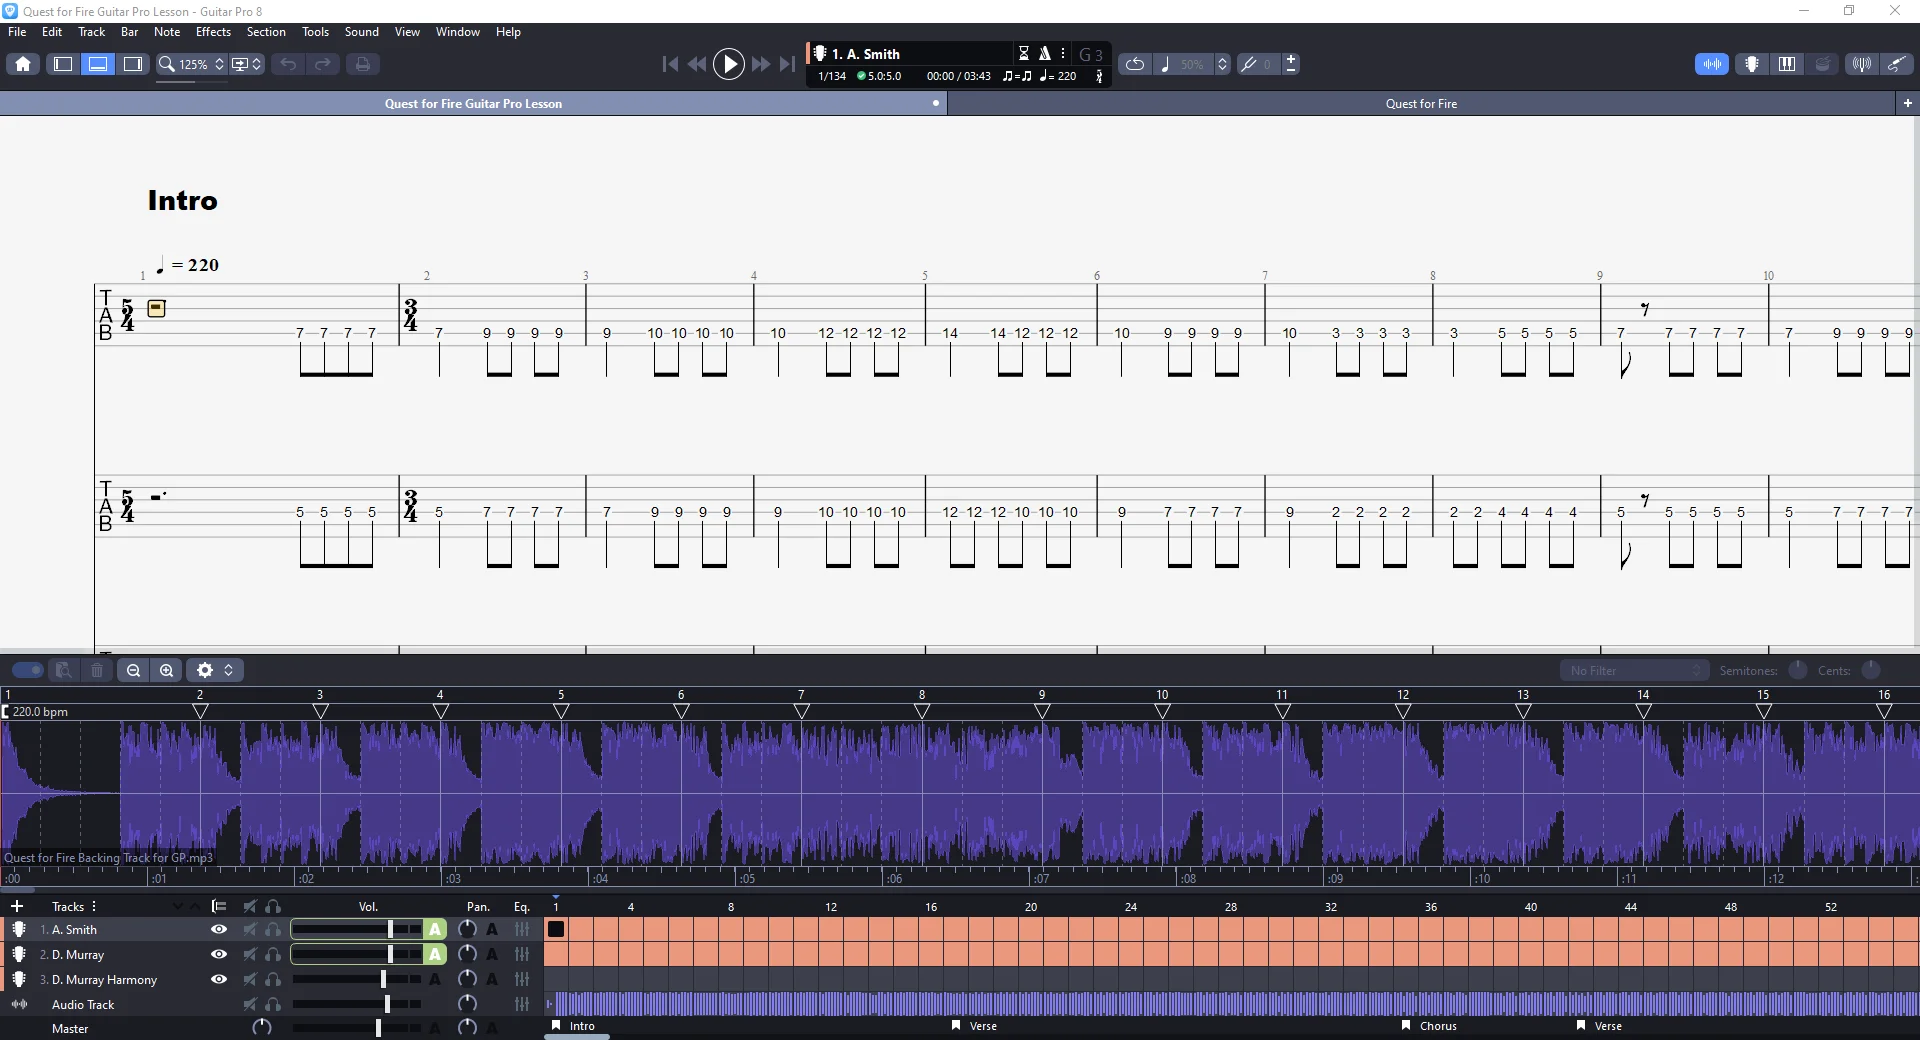Screen dimensions: 1920x1040
Task: Solo the A. Smith track
Action: pos(273,929)
